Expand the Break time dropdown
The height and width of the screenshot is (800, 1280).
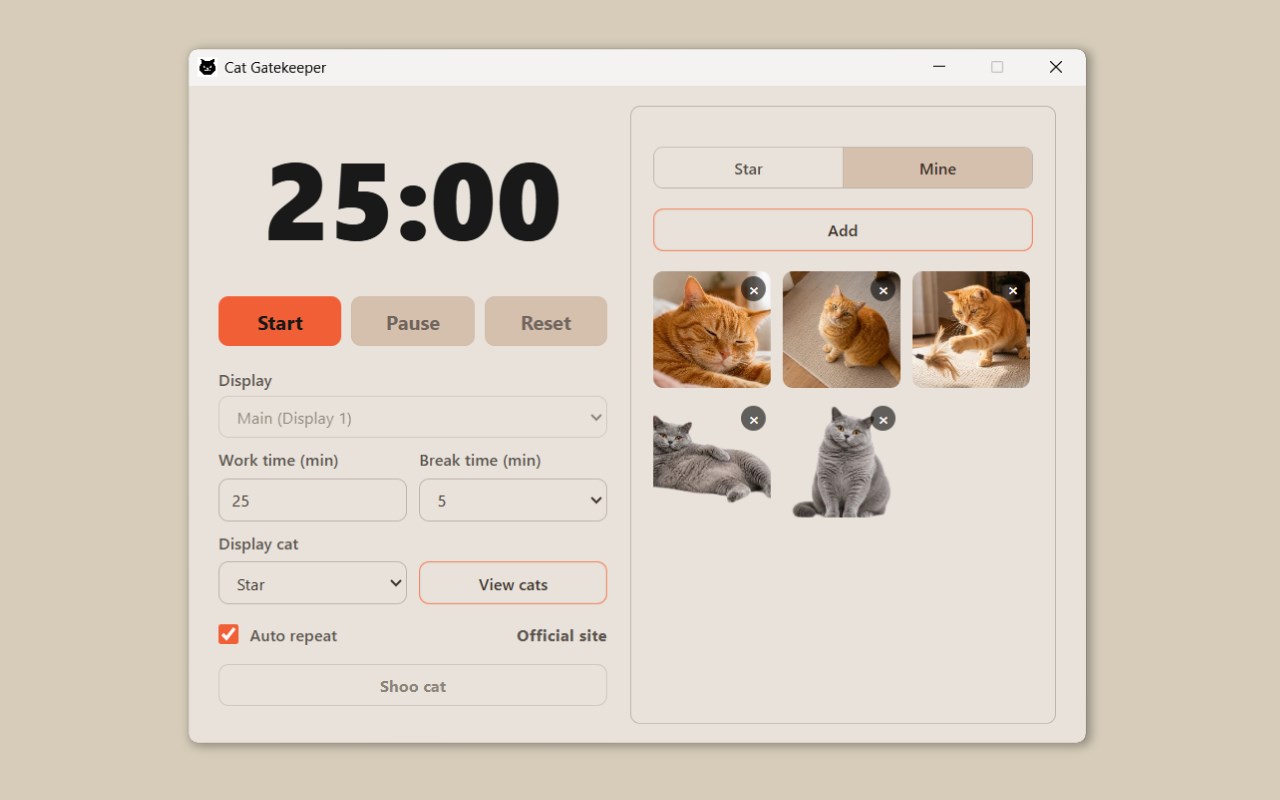pyautogui.click(x=513, y=500)
